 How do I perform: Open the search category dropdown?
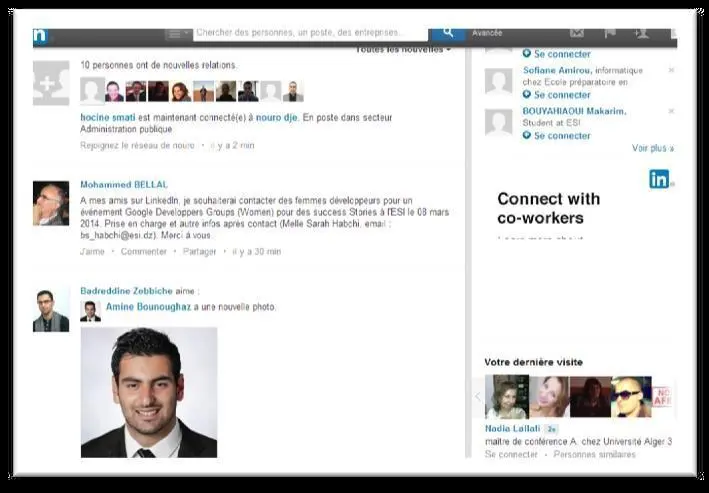coord(177,33)
